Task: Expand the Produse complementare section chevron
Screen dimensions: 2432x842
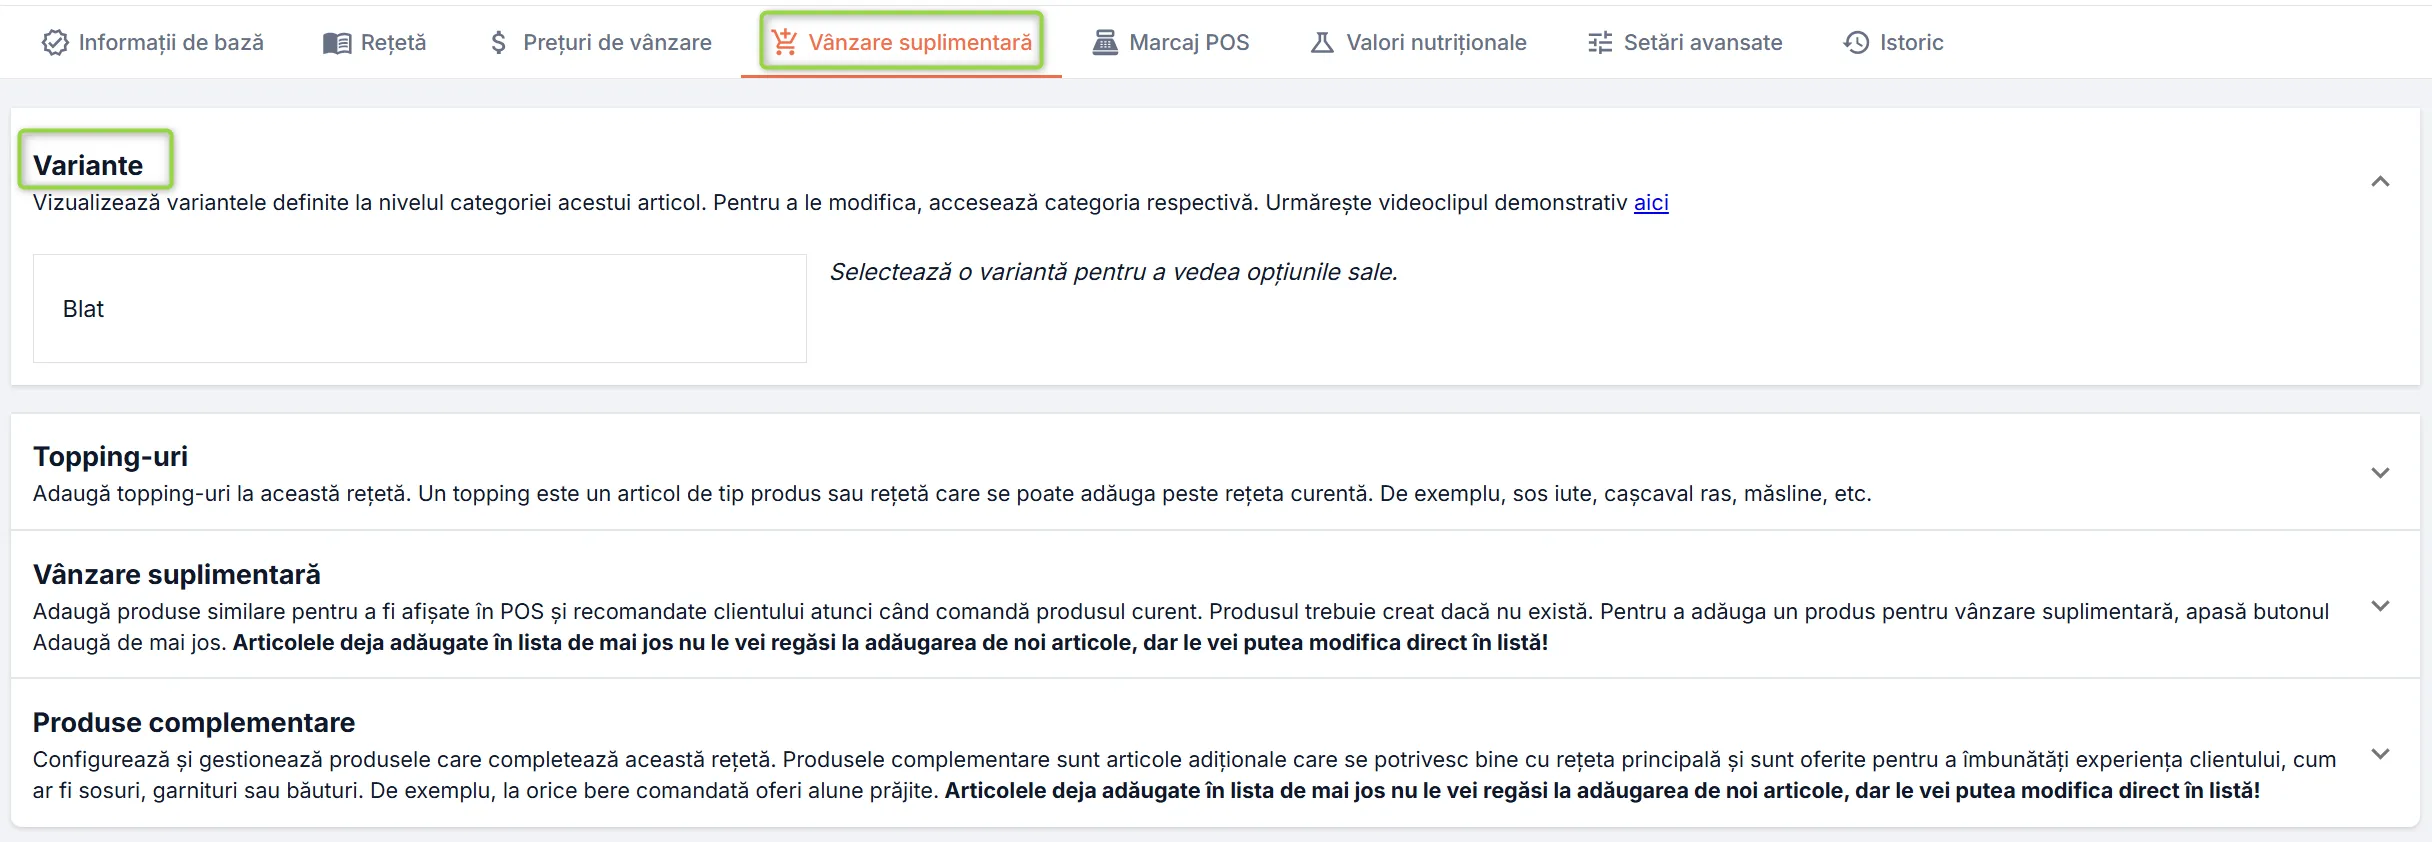Action: 2380,754
